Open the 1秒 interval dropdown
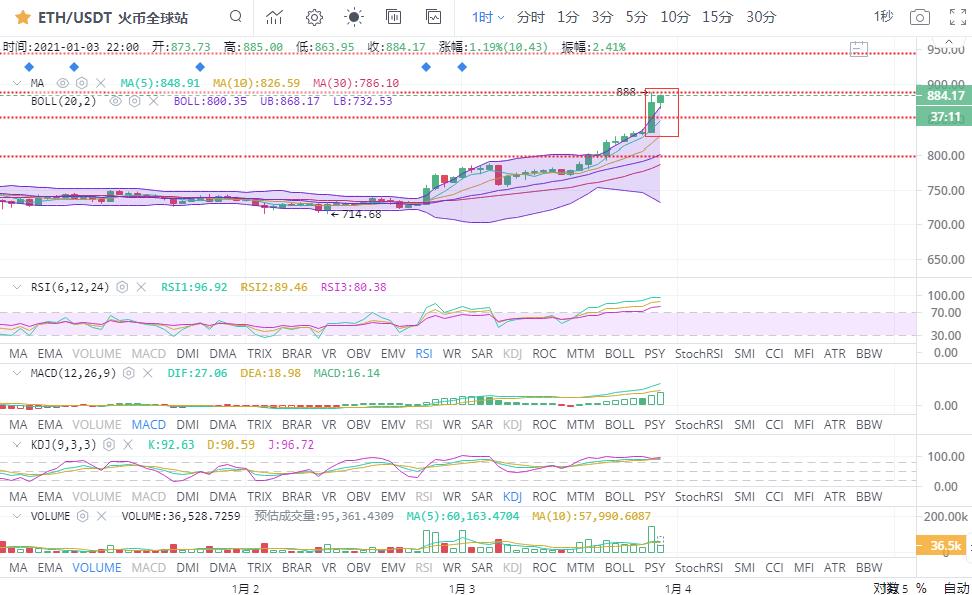Image resolution: width=972 pixels, height=595 pixels. click(x=883, y=17)
